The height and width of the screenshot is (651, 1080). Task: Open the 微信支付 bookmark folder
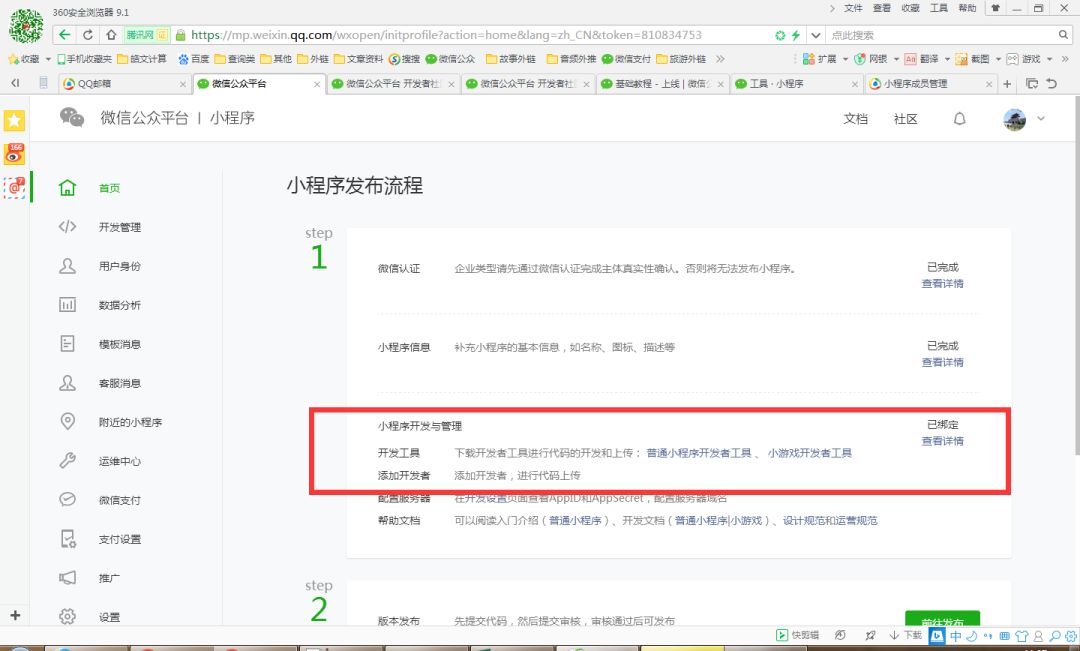[x=626, y=59]
